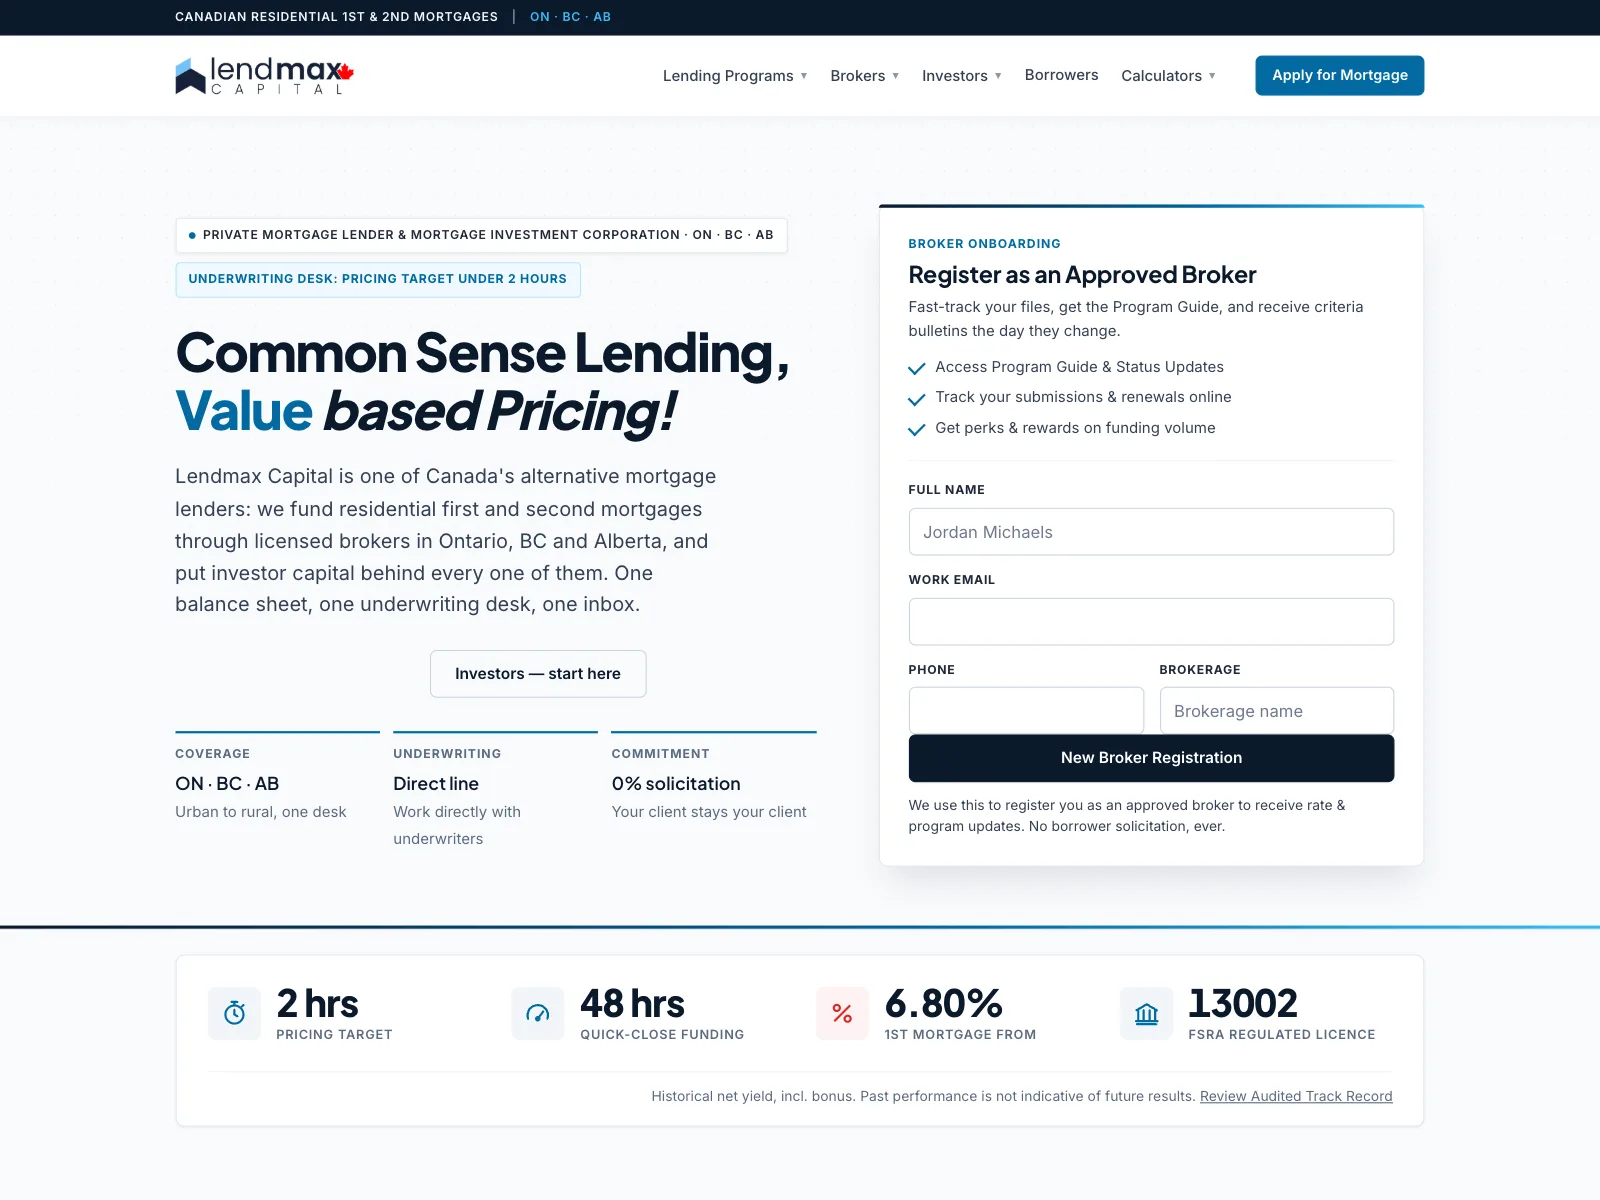Focus the Brokerage name field

1277,711
